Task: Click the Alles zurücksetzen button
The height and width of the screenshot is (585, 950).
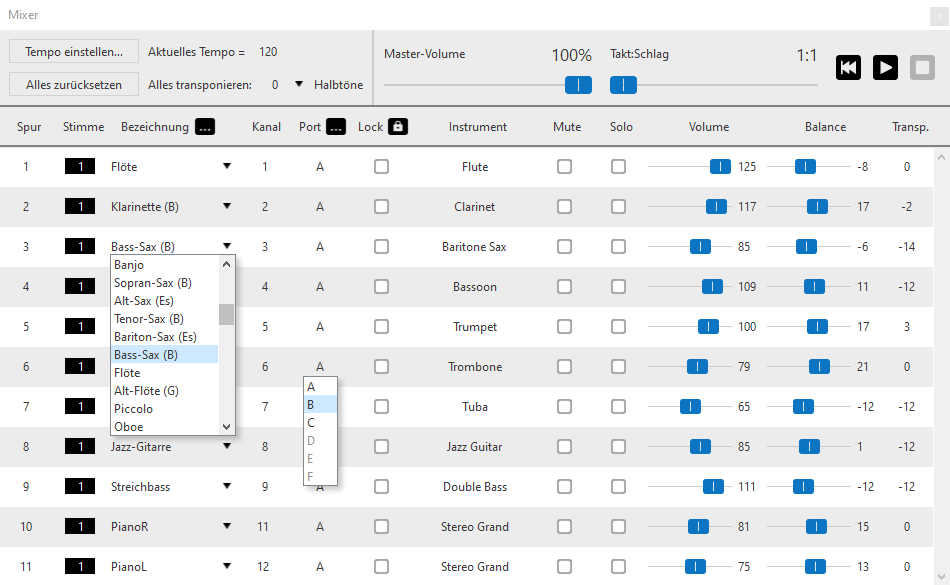Action: coord(74,85)
